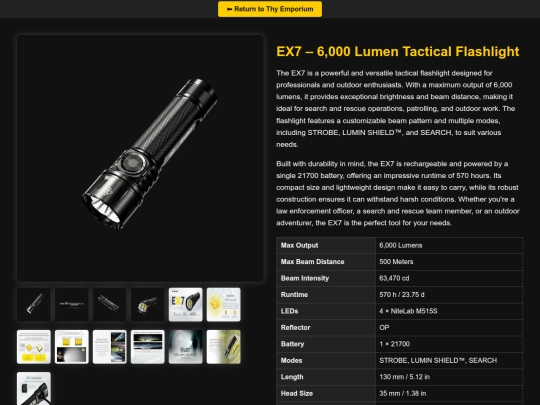Click the Modes specification row

(399, 361)
